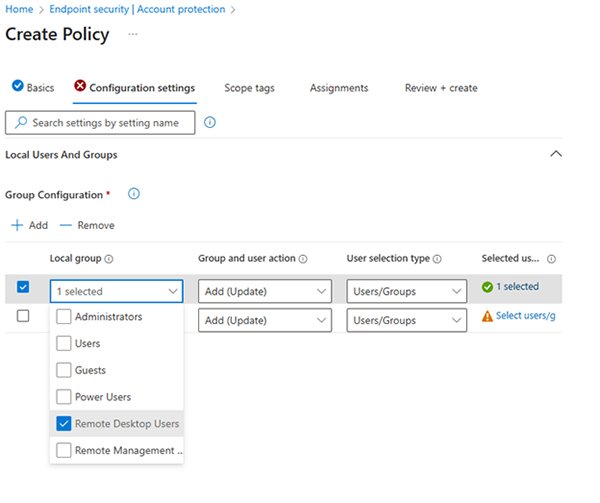Check the Users option in the list
Image resolution: width=600 pixels, height=503 pixels.
coord(64,343)
